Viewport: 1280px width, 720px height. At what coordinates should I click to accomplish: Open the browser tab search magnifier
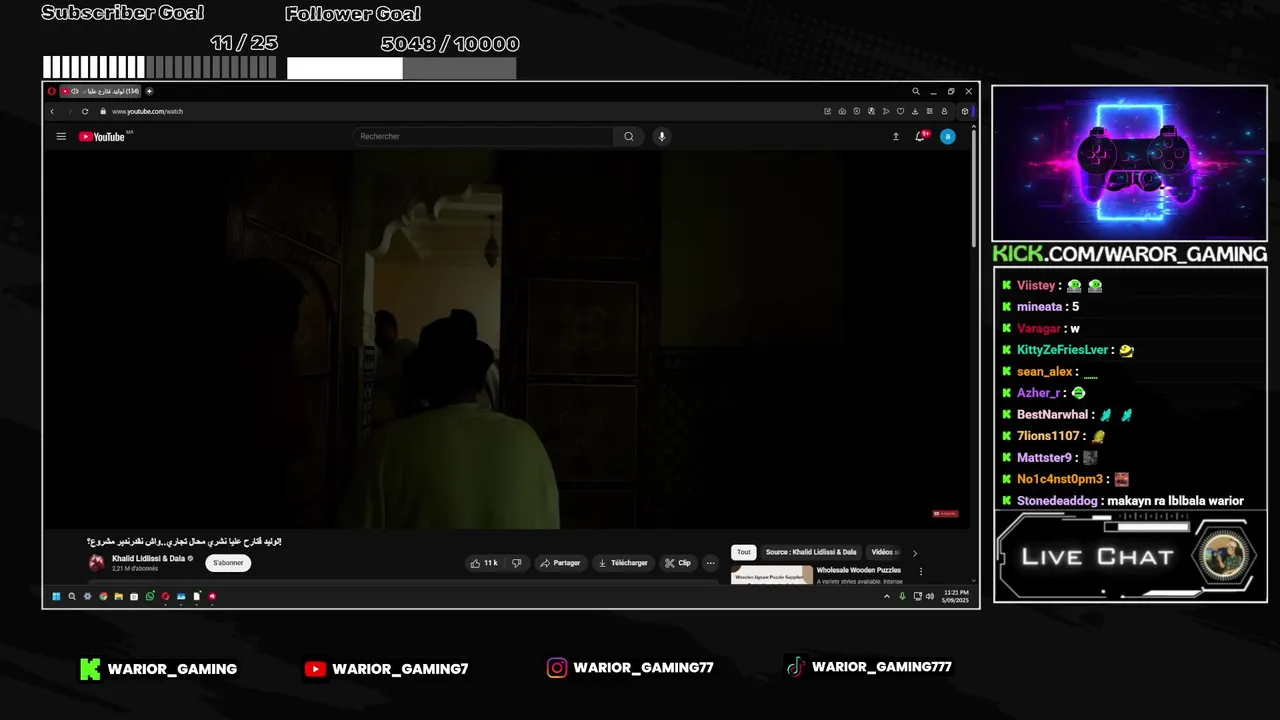916,91
